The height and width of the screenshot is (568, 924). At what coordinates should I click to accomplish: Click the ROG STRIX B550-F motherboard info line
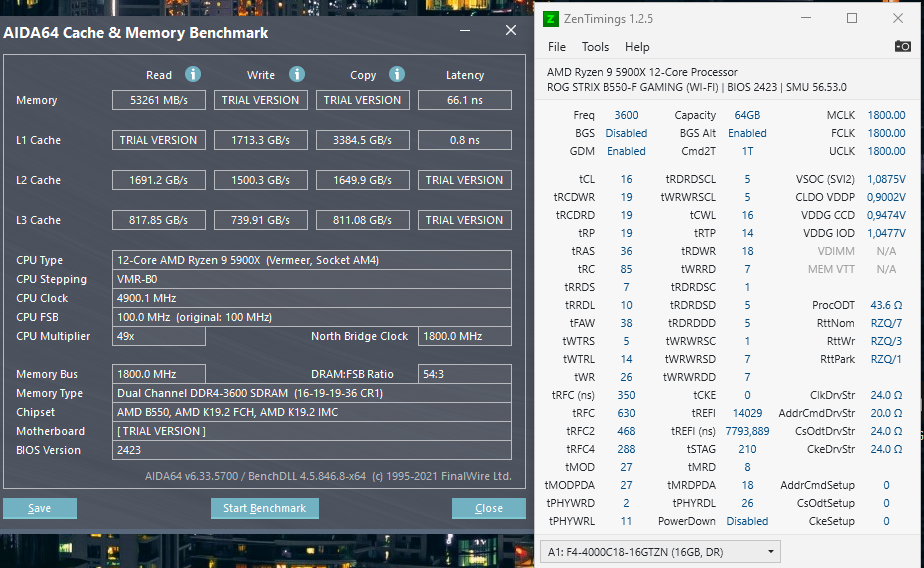[697, 87]
